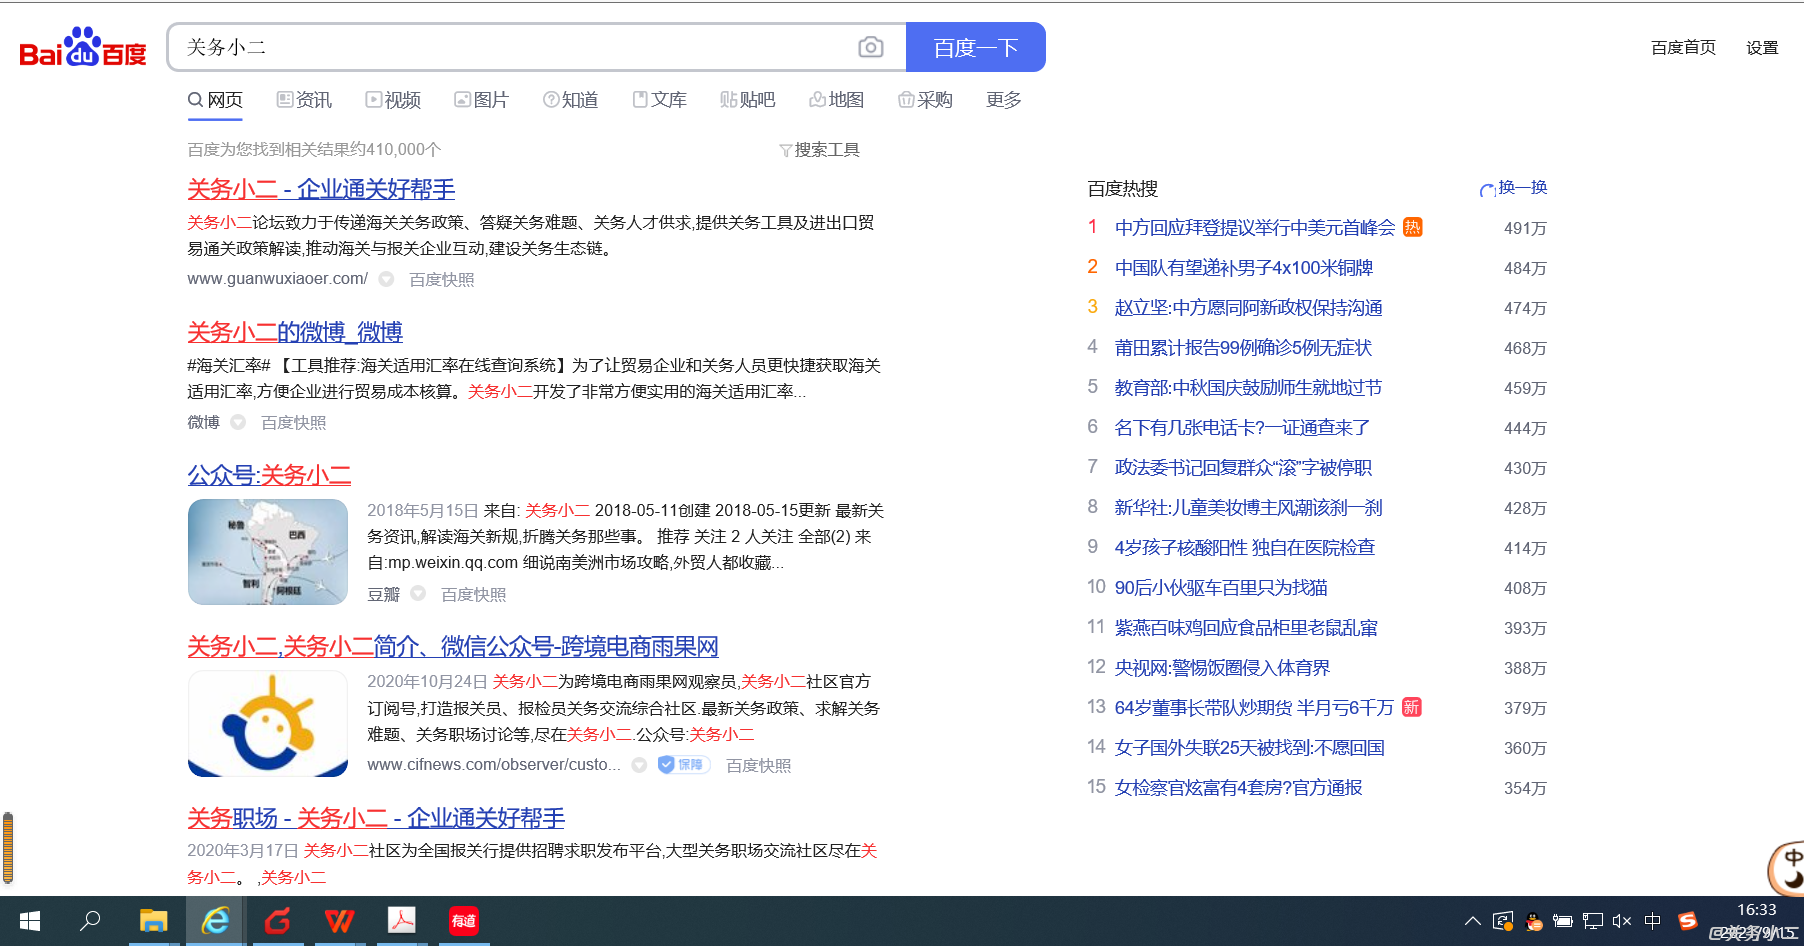Click the network tray icon
Viewport: 1804px width, 946px height.
[x=1593, y=921]
